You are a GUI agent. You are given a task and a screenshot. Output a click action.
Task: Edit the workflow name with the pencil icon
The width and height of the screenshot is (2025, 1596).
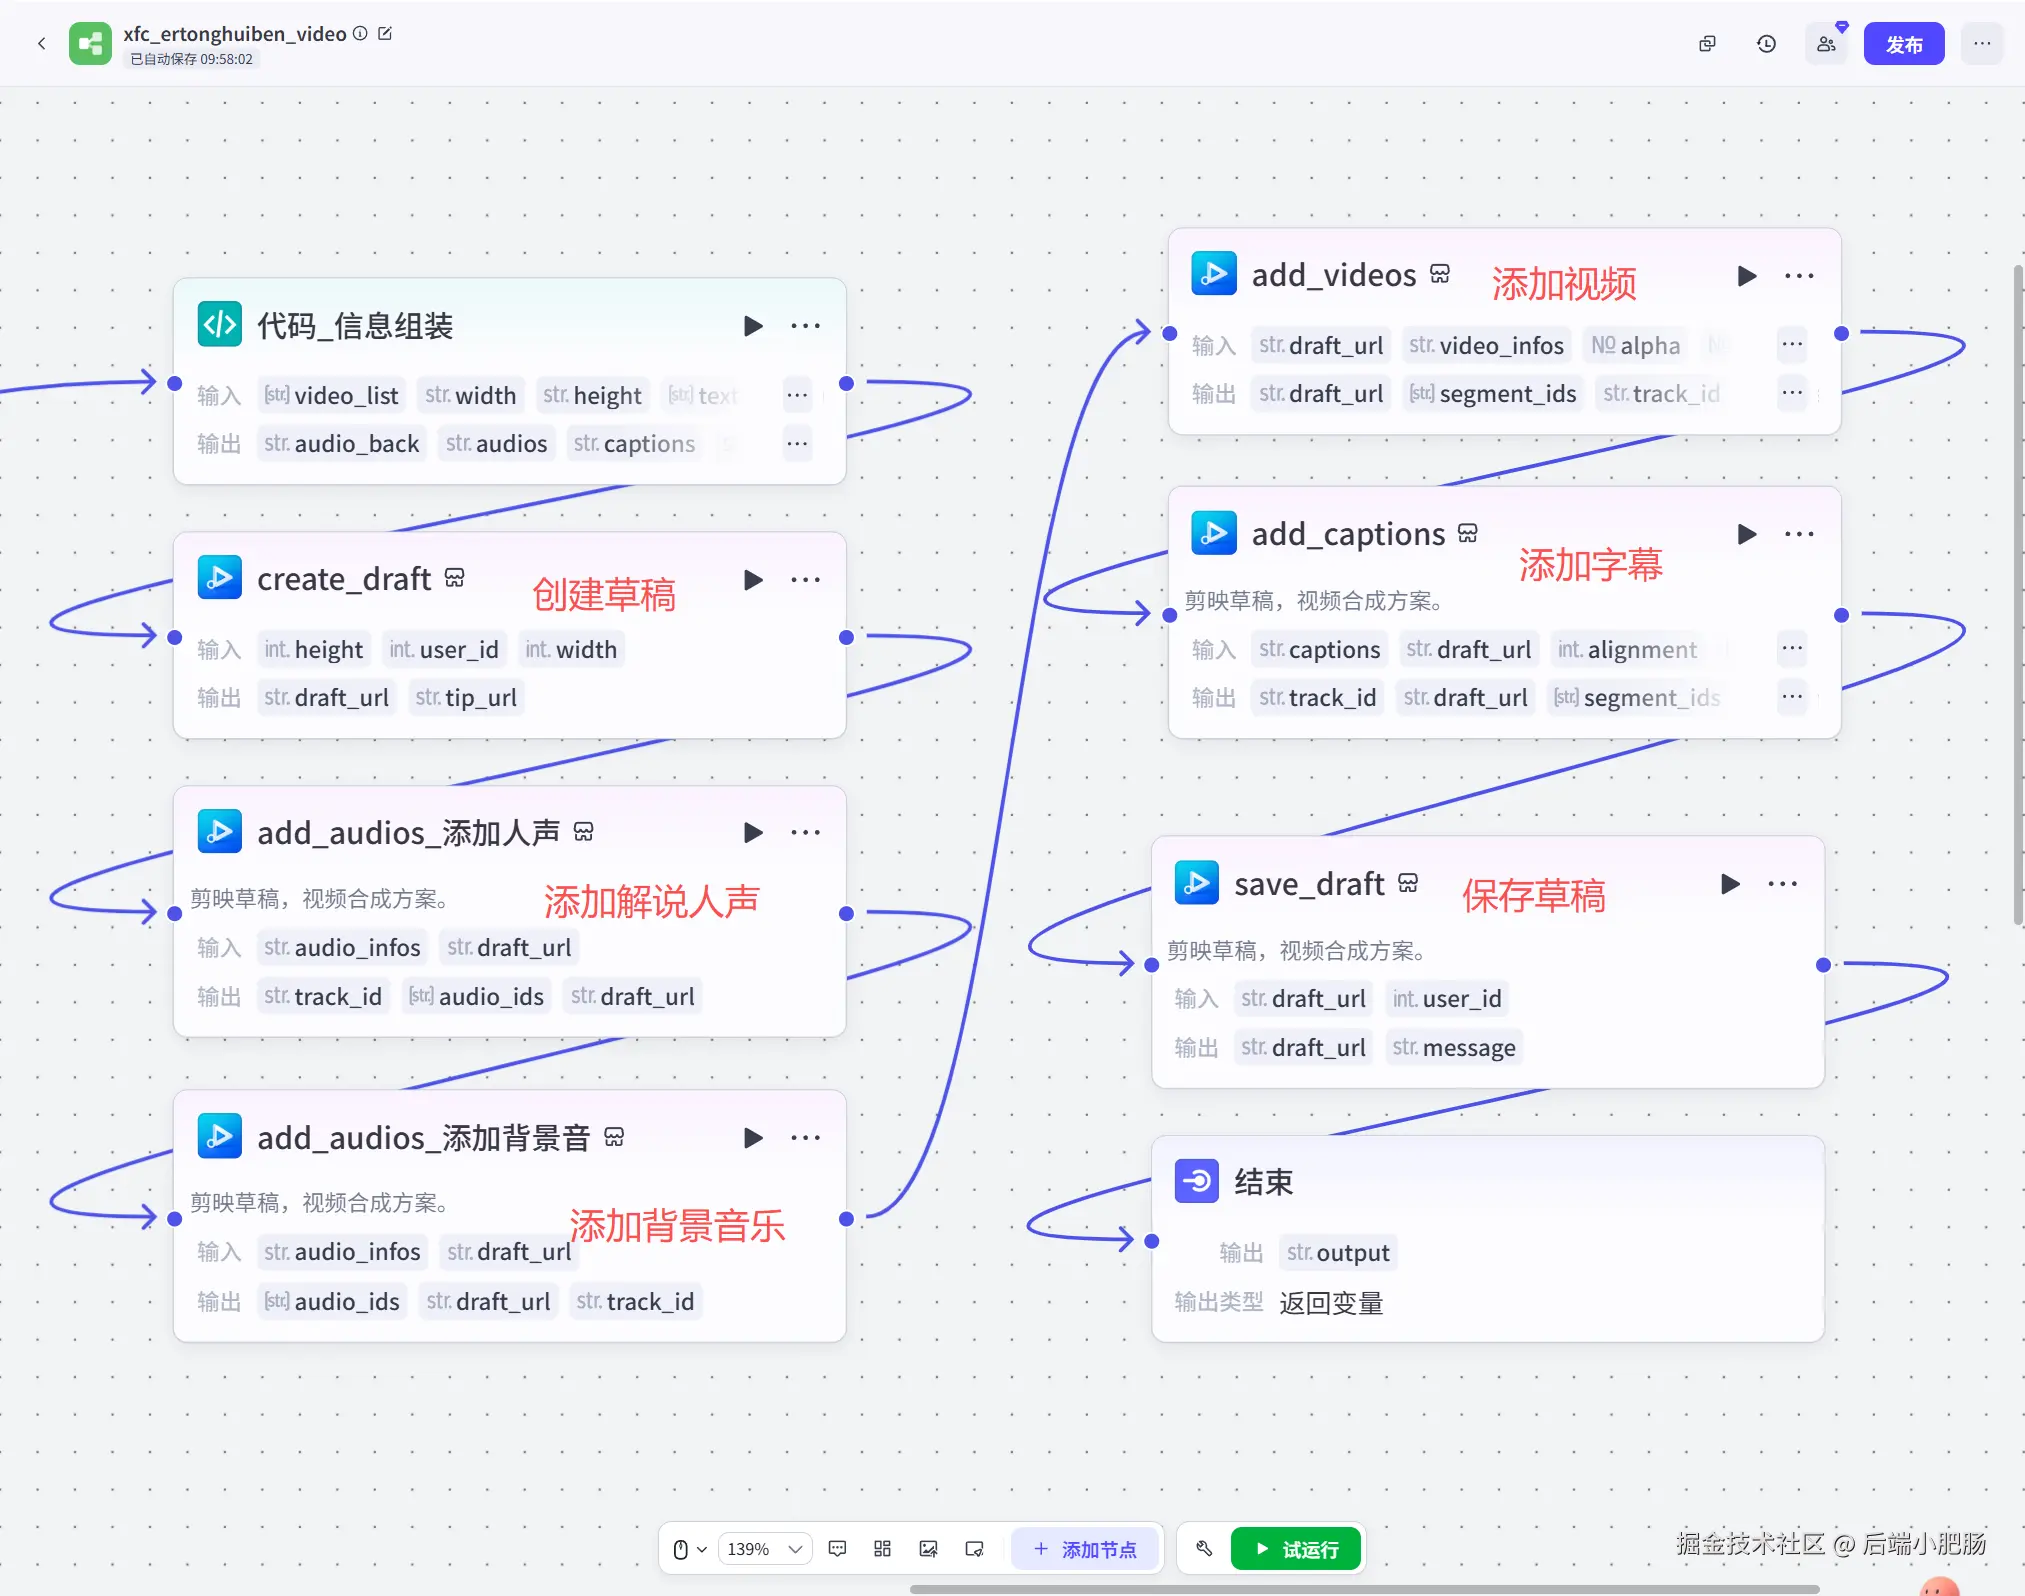[x=385, y=34]
